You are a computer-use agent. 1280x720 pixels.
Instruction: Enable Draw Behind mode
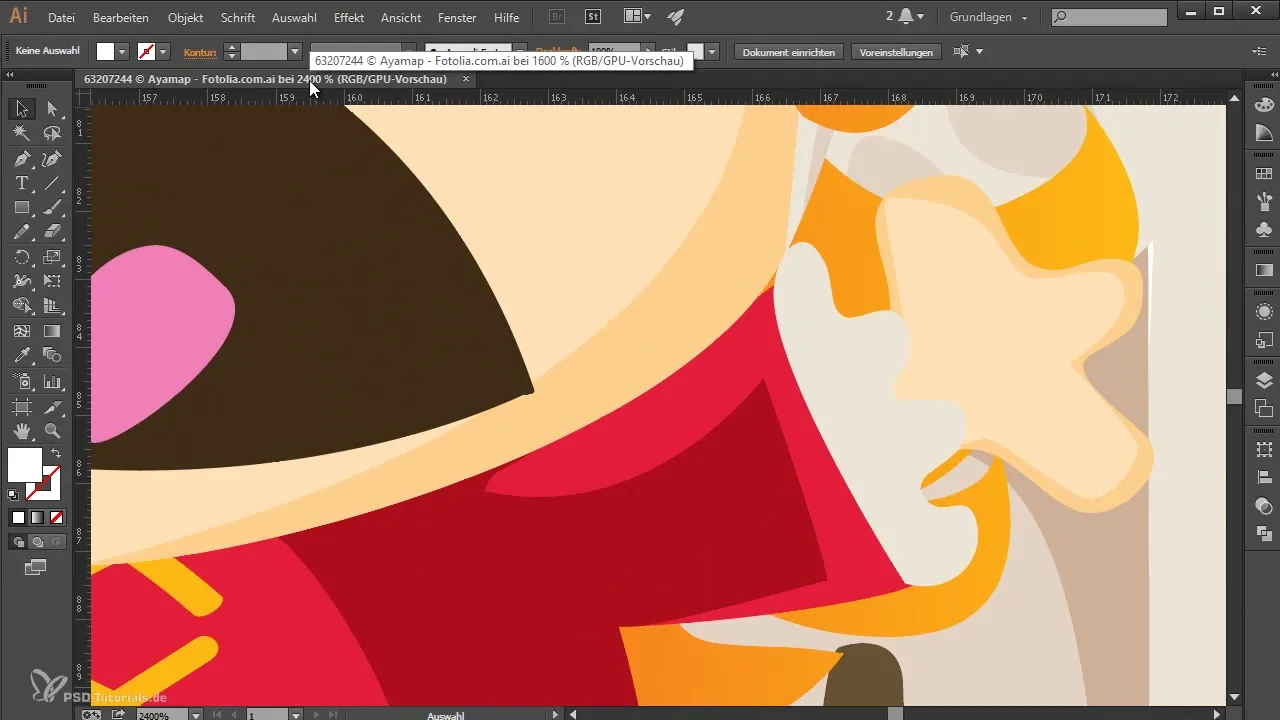point(37,542)
